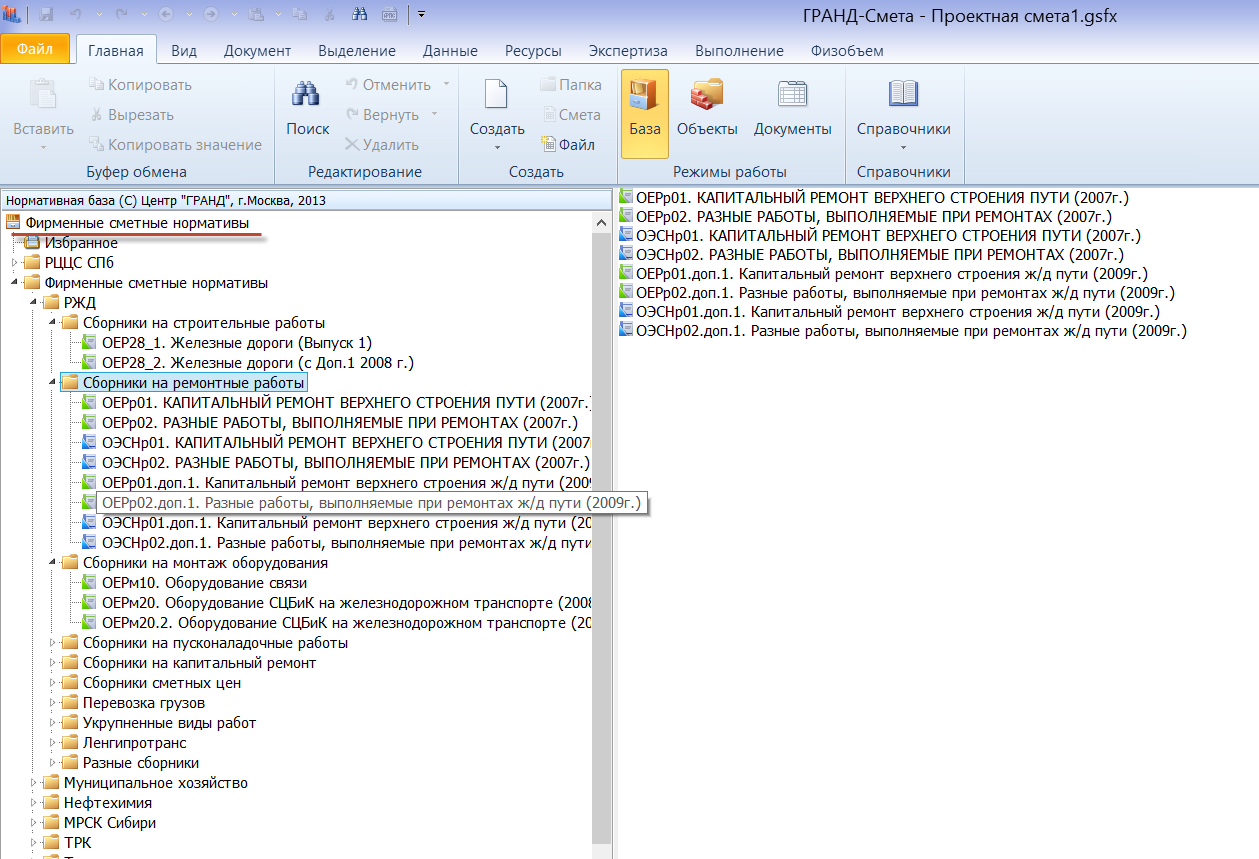
Task: Switch to Документы mode
Action: click(792, 95)
